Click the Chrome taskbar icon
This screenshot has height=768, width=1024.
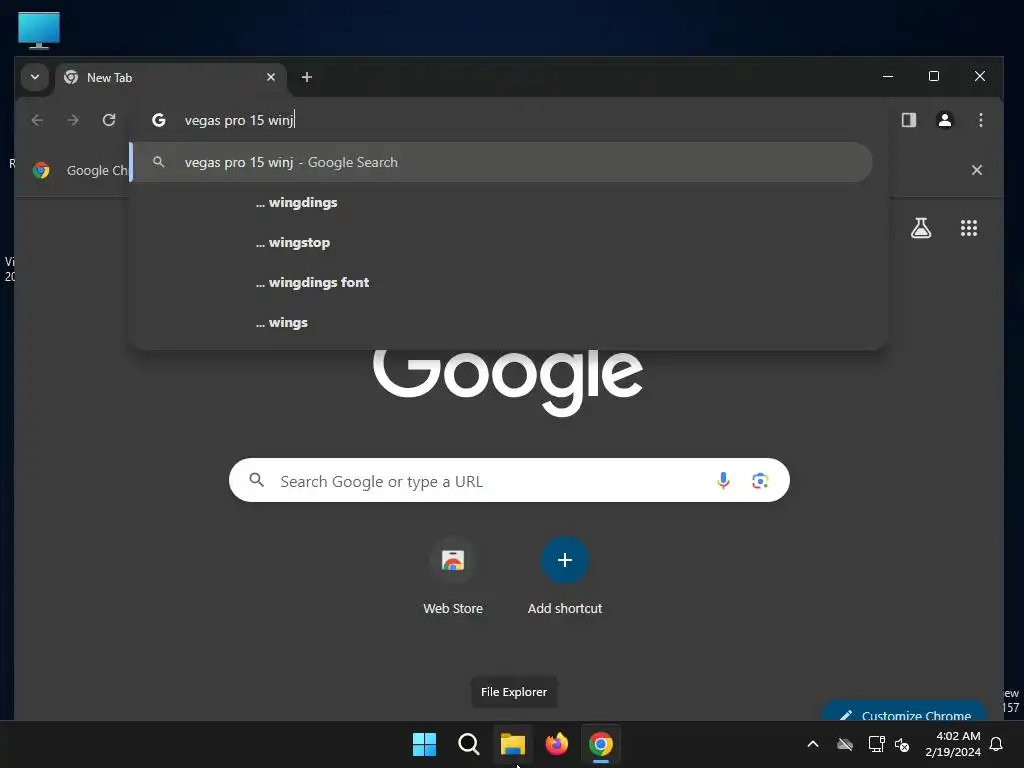point(601,744)
